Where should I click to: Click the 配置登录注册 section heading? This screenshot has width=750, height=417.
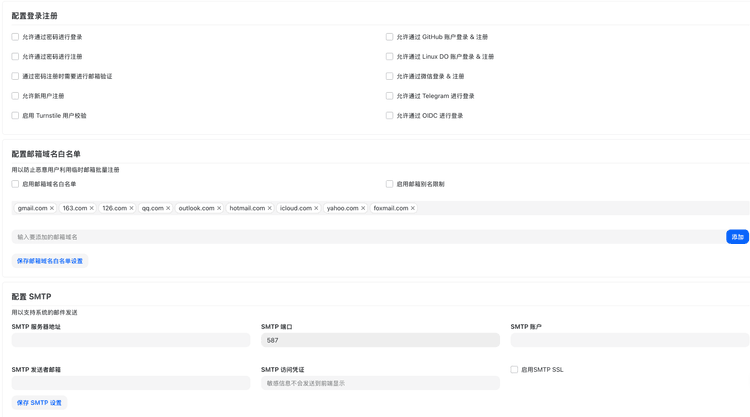[x=34, y=16]
